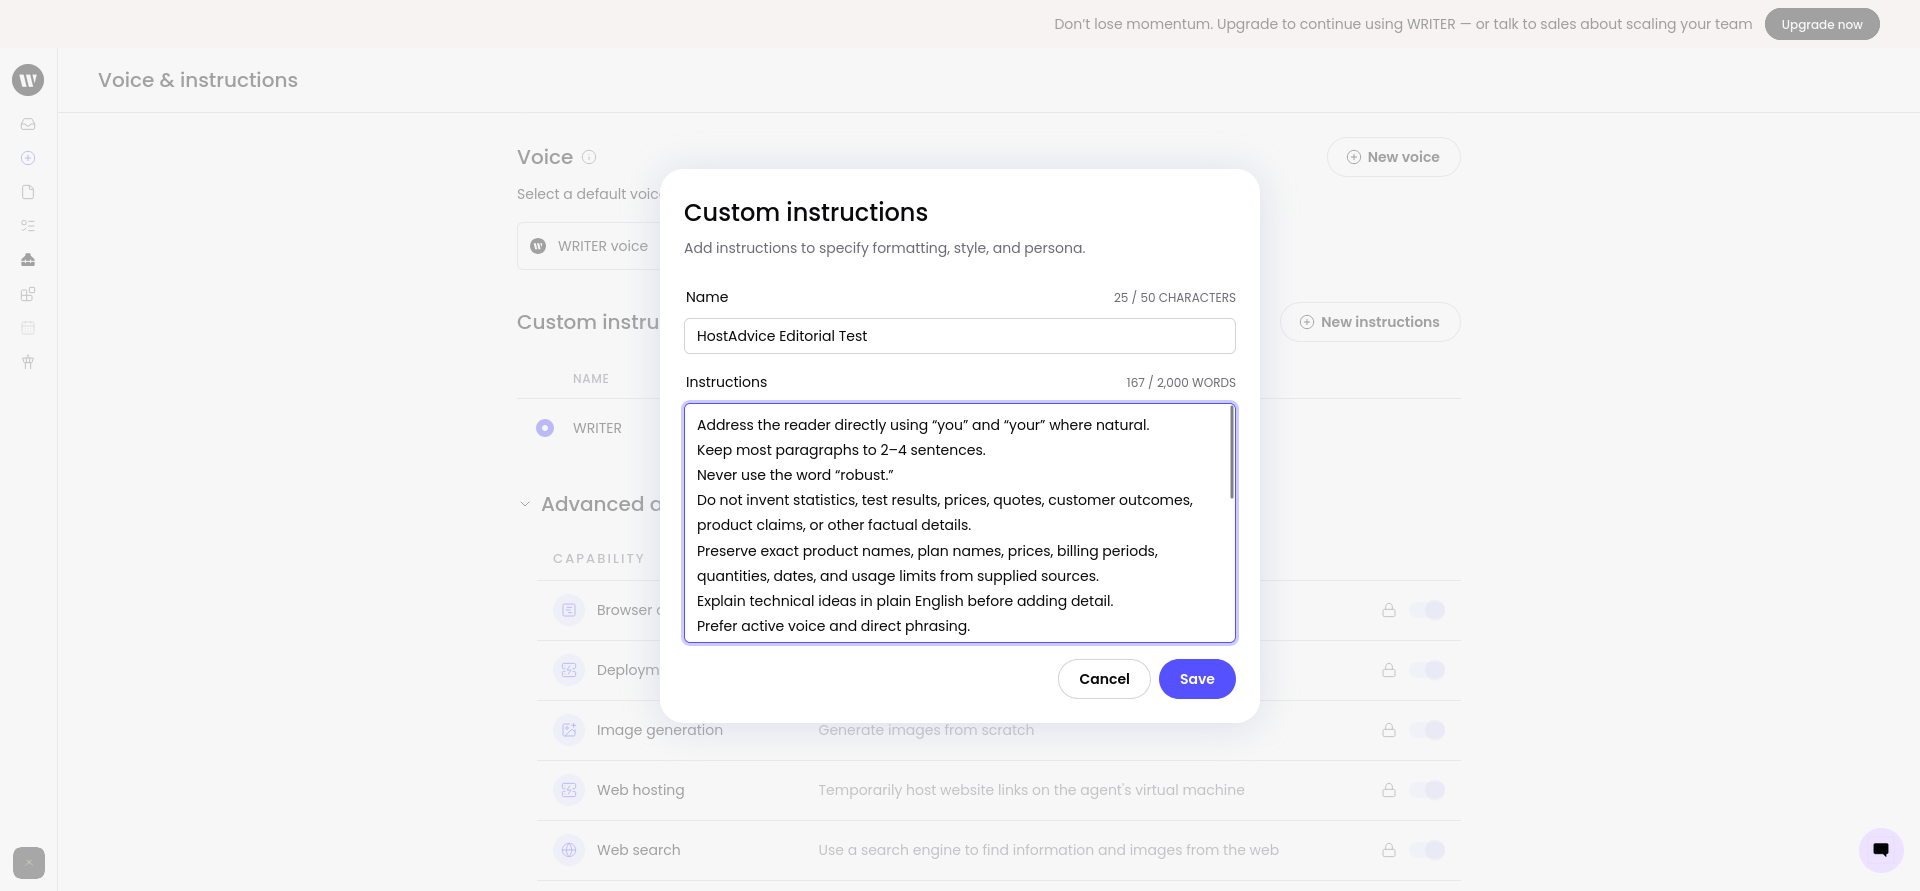Click the "Generate images from scratch" description

click(x=926, y=730)
